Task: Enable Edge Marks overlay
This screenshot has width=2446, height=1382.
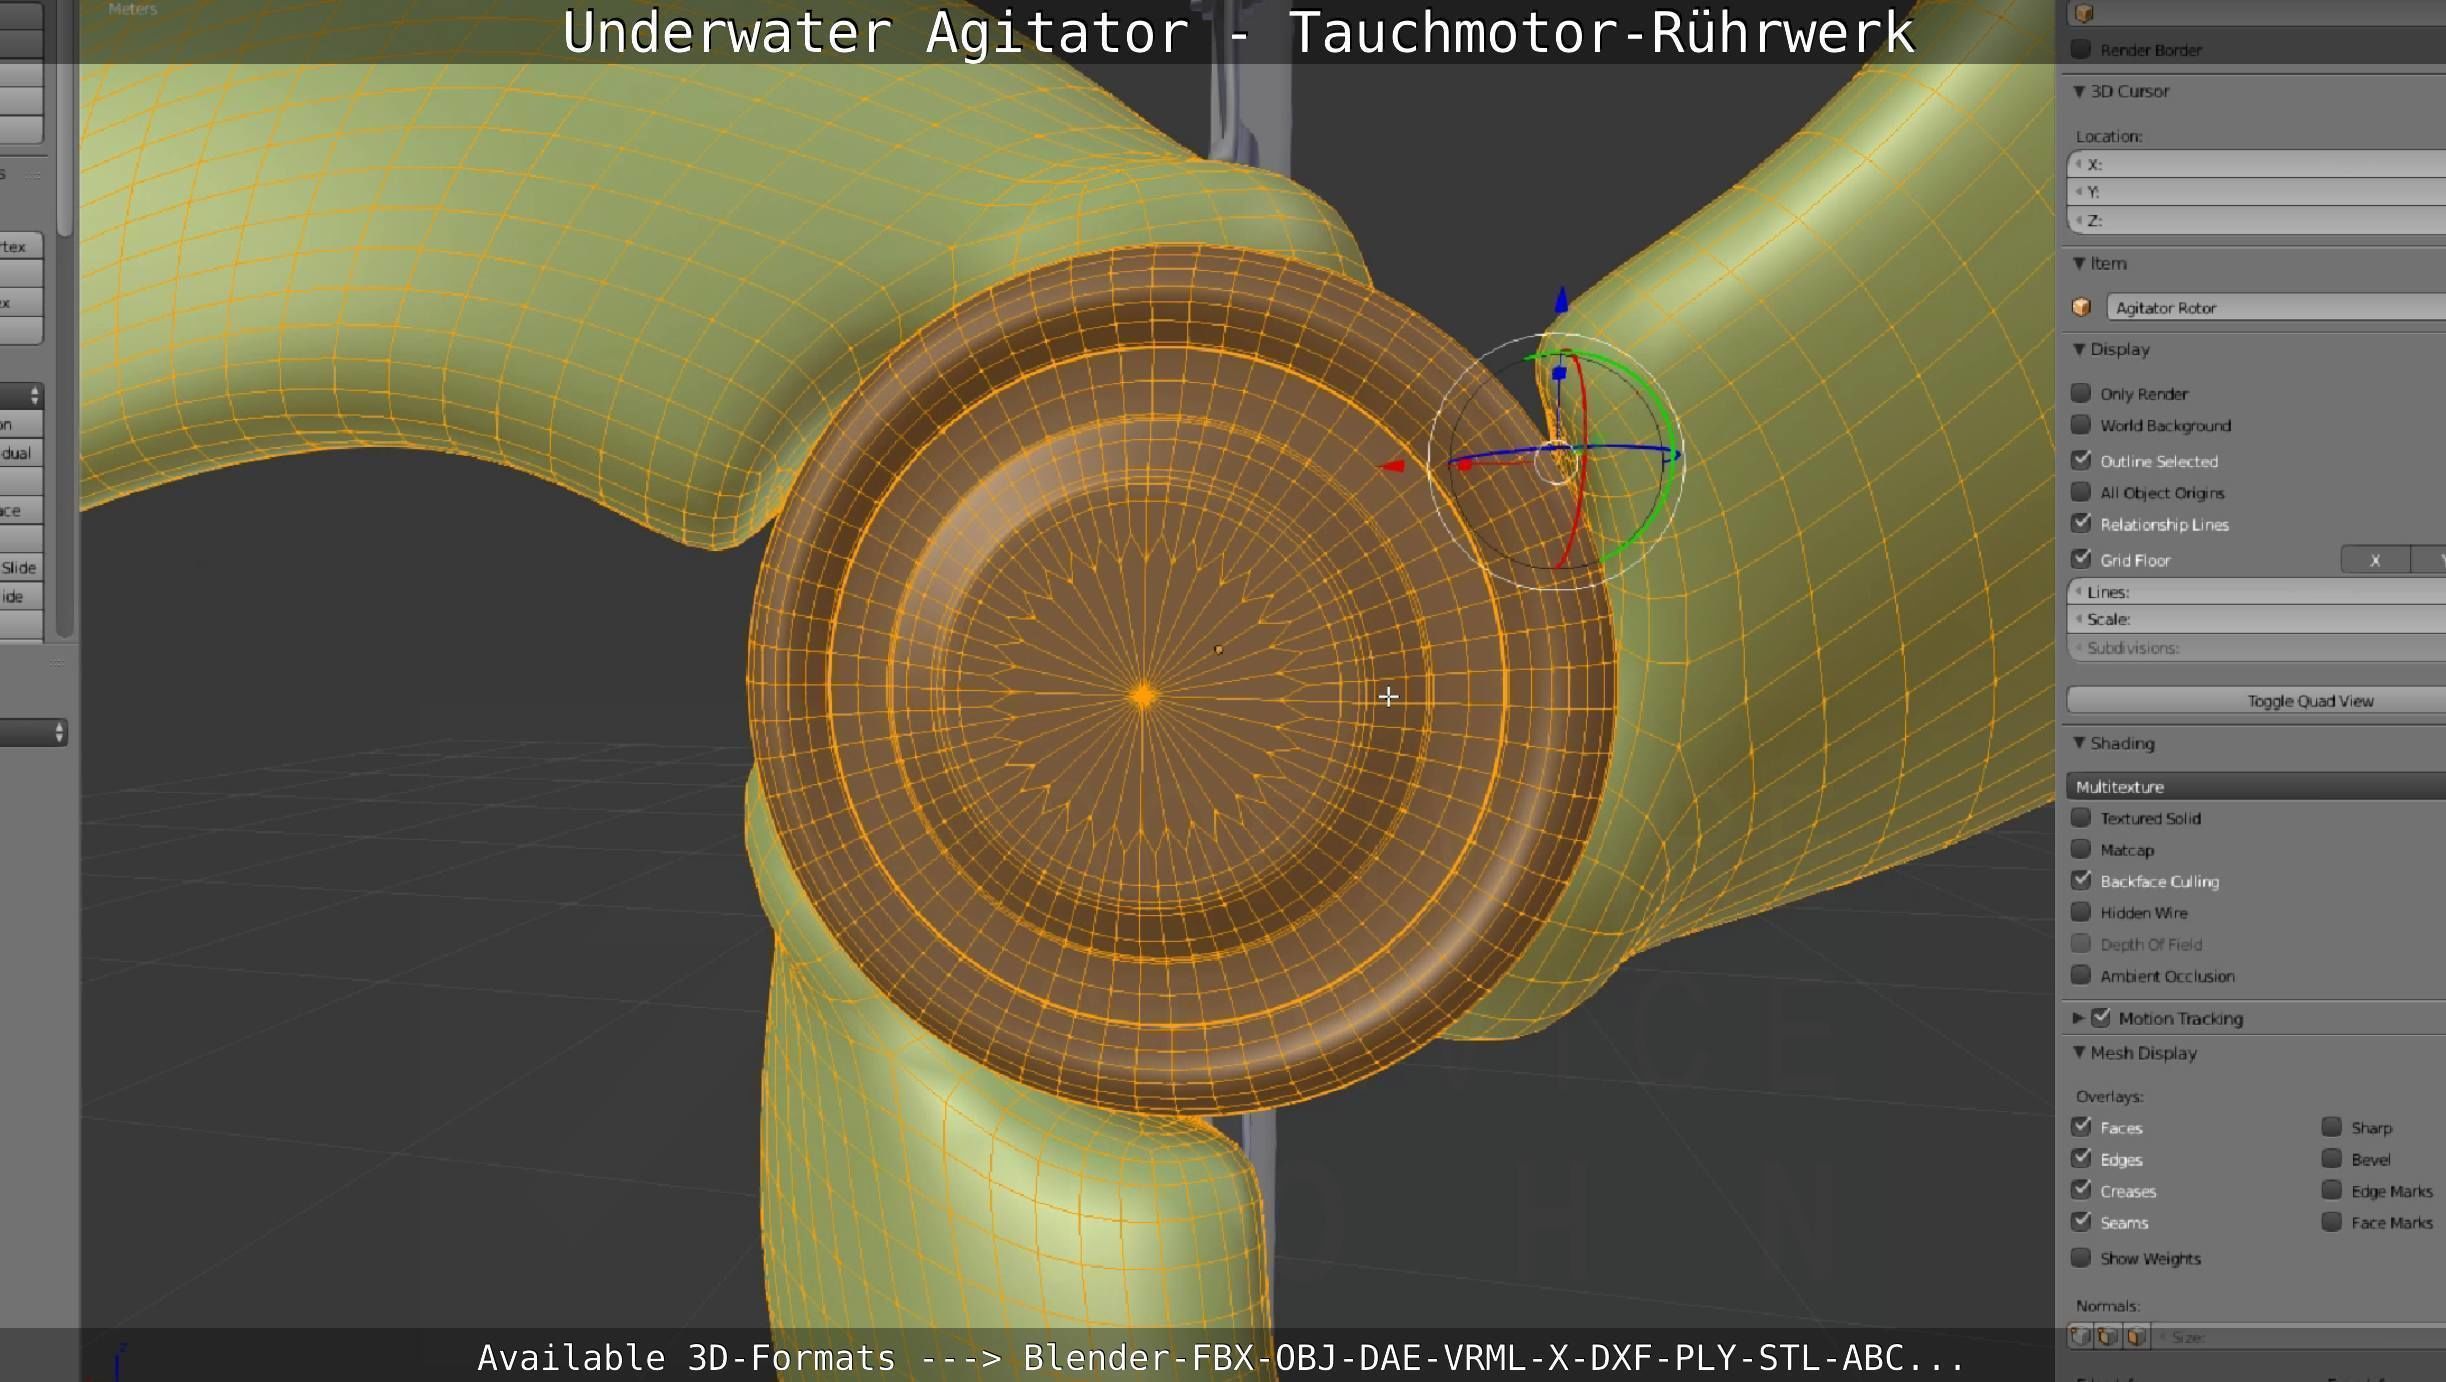Action: click(2332, 1190)
